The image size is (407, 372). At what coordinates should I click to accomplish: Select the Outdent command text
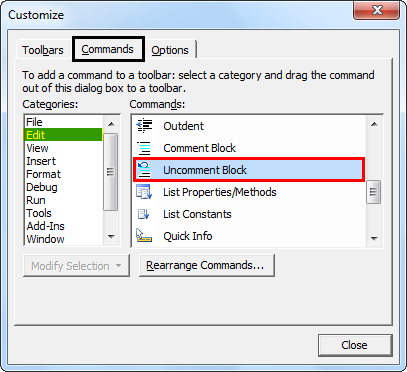pos(183,126)
